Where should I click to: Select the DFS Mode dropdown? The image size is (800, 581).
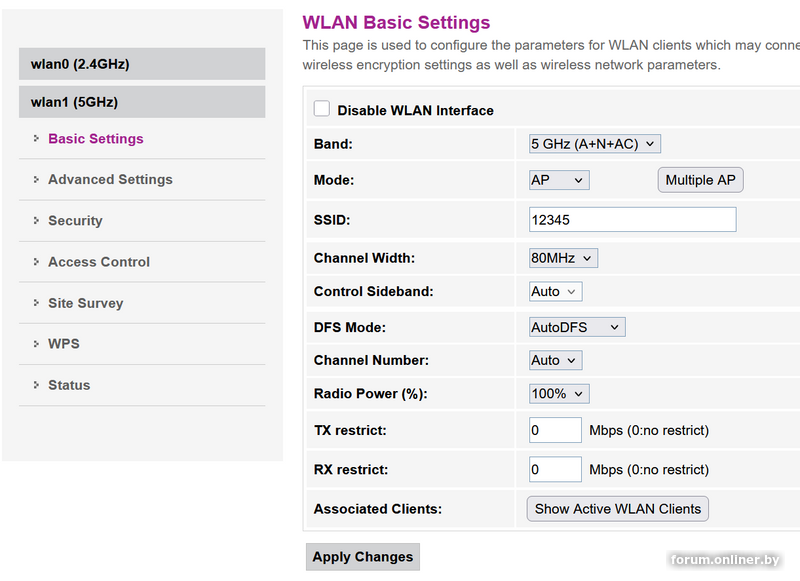coord(576,327)
